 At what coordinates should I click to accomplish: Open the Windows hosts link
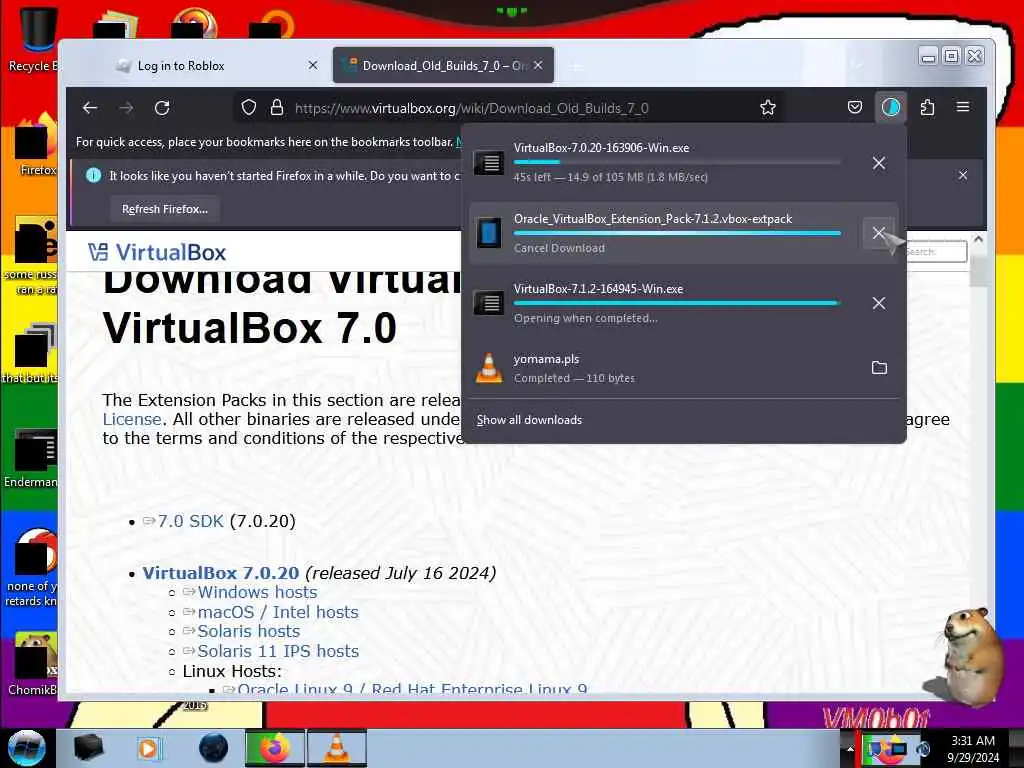(x=257, y=592)
